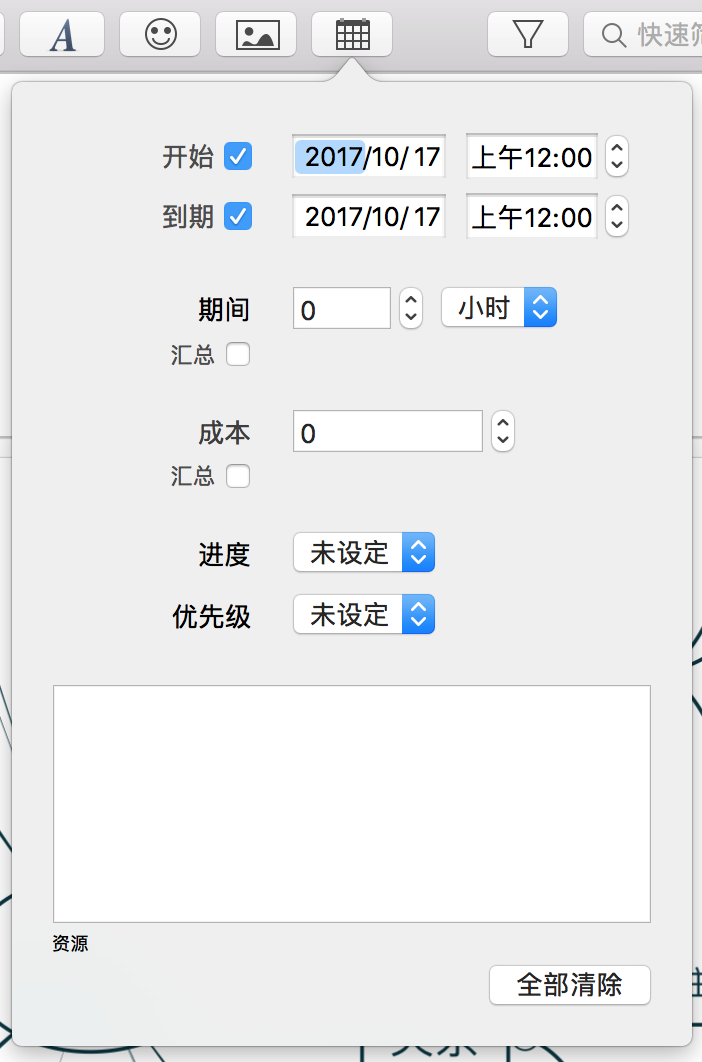Click the 期间 duration stepper arrows
Viewport: 702px width, 1062px height.
coord(411,309)
